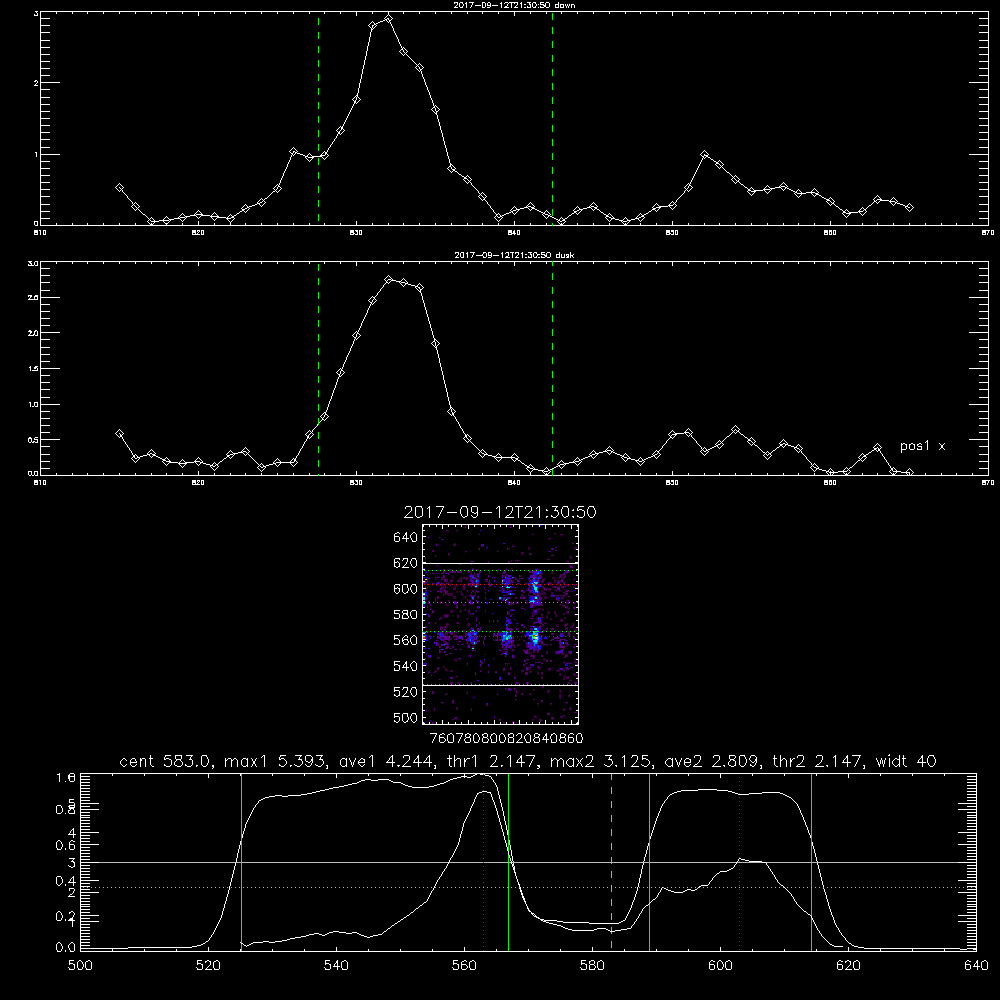The width and height of the screenshot is (1000, 1000).
Task: Click the timestamp title above the detector image
Action: coord(500,512)
